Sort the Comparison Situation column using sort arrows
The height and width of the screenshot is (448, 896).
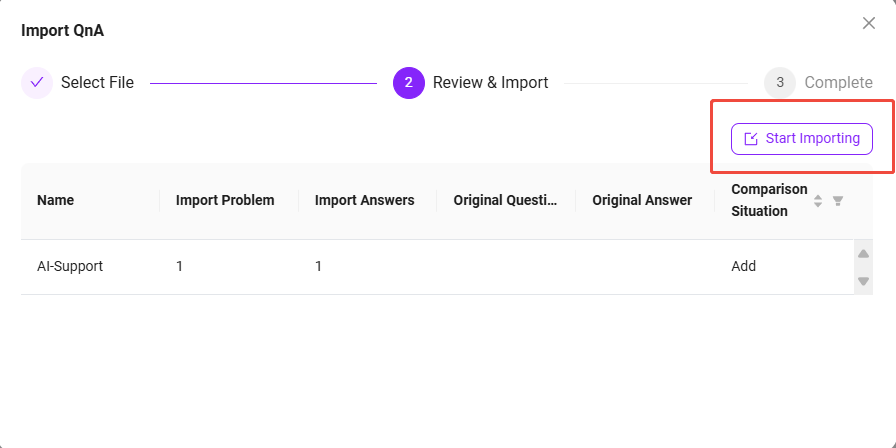pyautogui.click(x=818, y=201)
